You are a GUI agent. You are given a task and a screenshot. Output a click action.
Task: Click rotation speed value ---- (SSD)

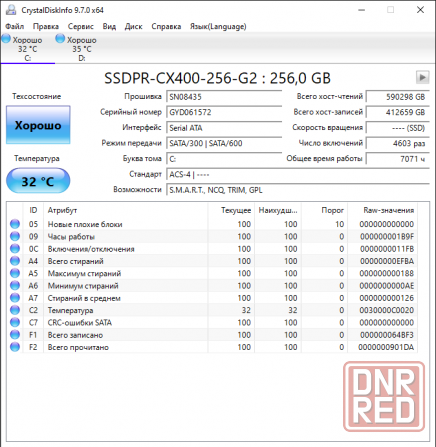[398, 128]
